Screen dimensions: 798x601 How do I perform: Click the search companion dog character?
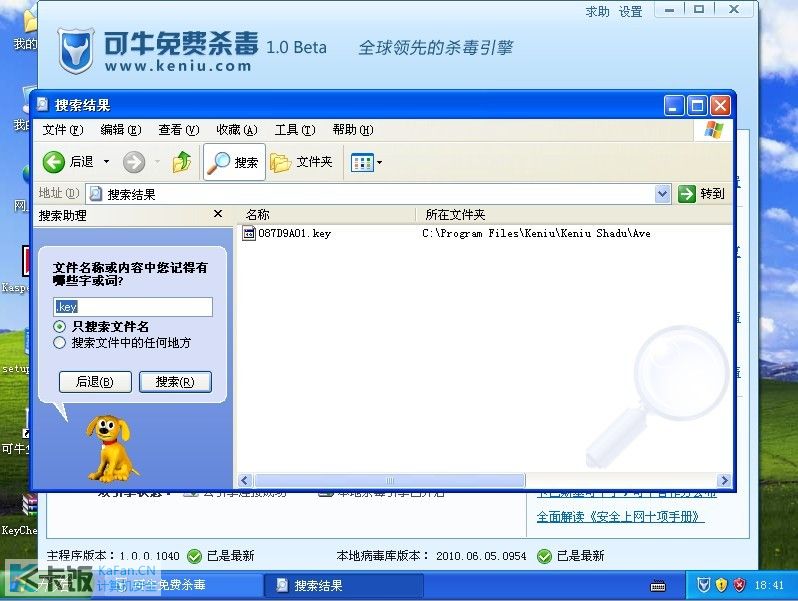(x=111, y=449)
